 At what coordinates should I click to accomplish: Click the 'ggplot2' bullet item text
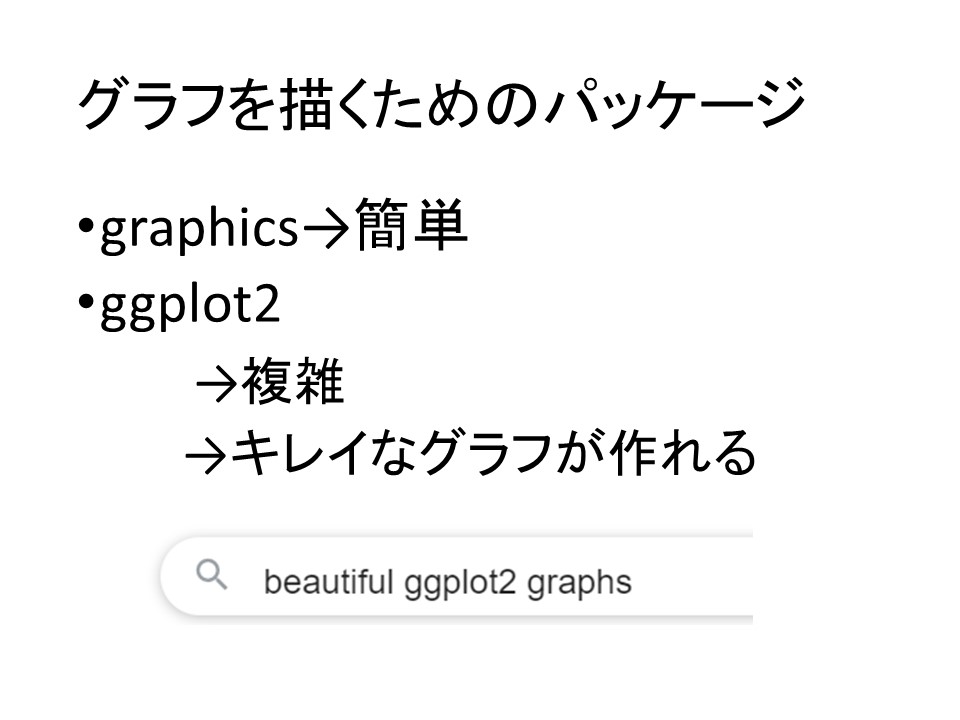point(190,307)
